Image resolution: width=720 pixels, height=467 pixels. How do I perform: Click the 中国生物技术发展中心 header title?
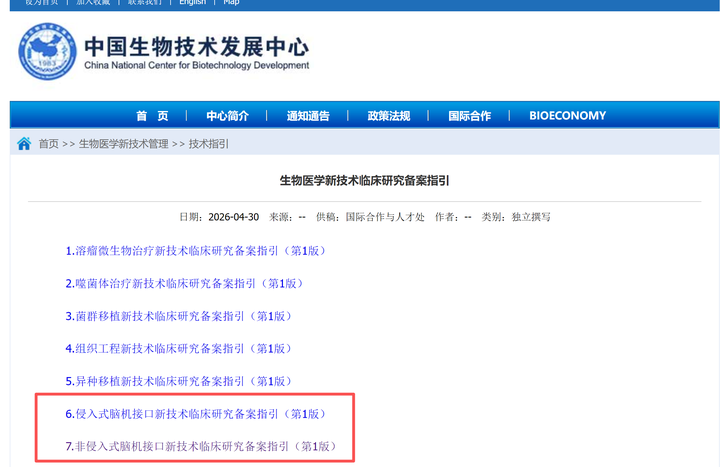tap(197, 46)
